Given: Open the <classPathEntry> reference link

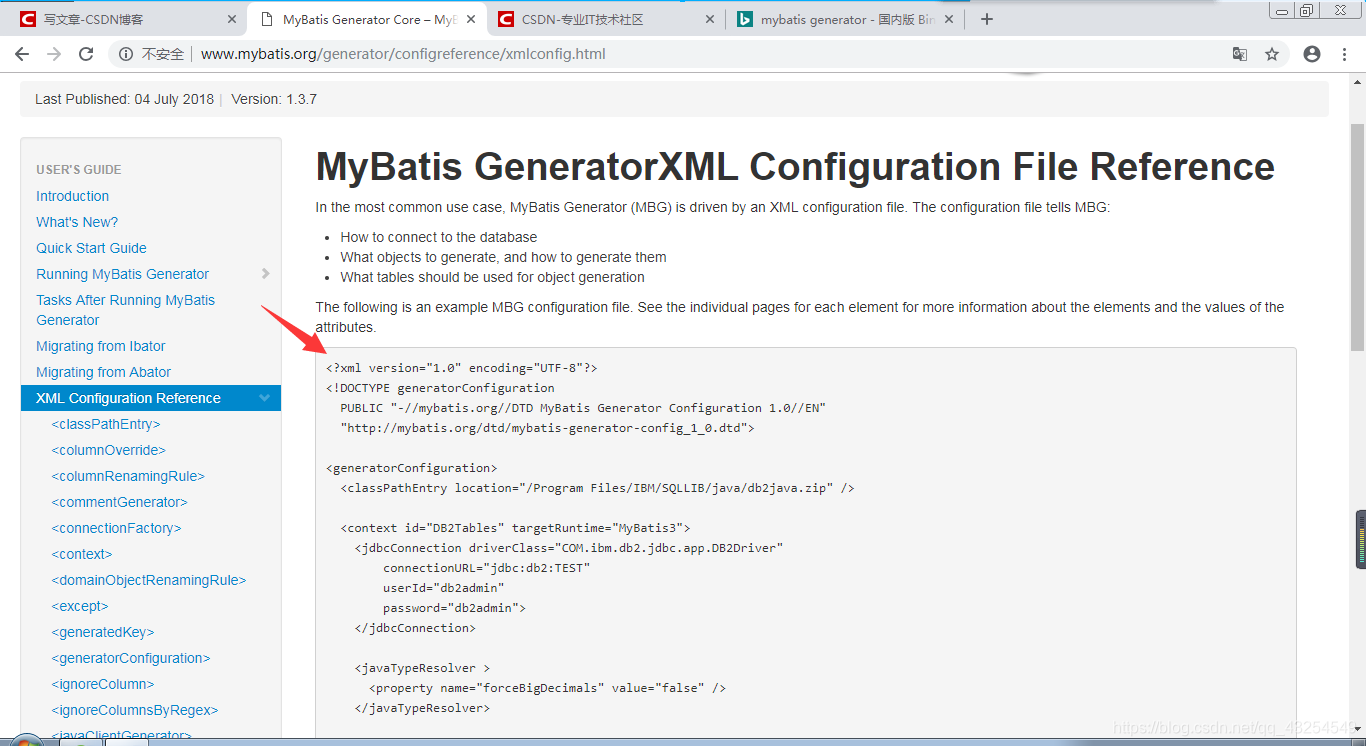Looking at the screenshot, I should (106, 424).
